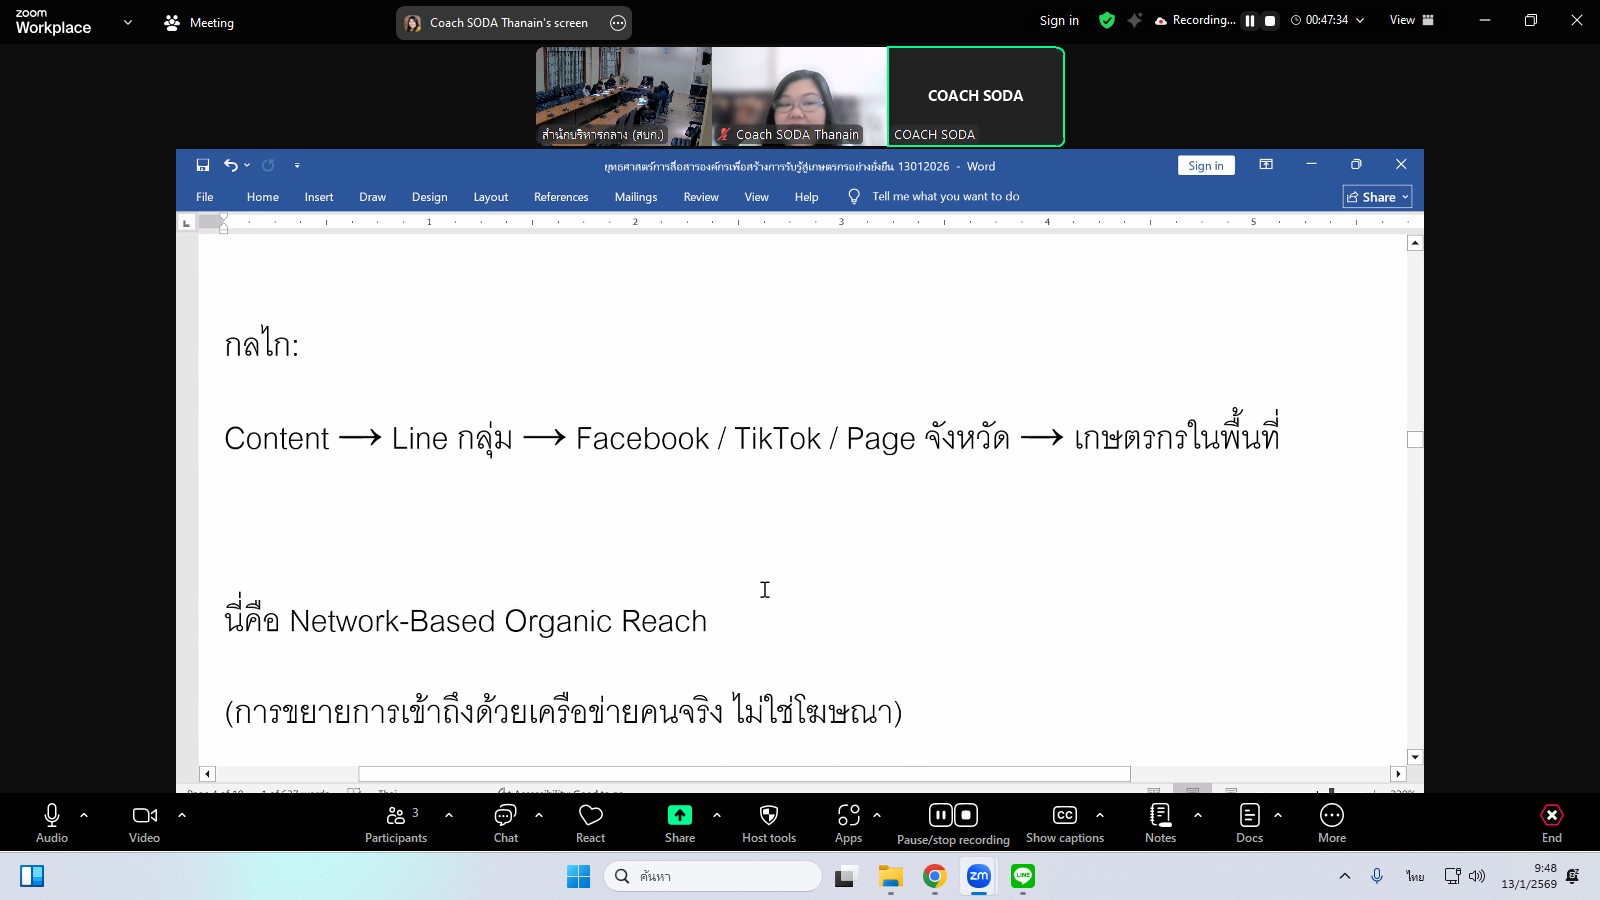End the Zoom meeting
1600x900 pixels.
[x=1551, y=822]
